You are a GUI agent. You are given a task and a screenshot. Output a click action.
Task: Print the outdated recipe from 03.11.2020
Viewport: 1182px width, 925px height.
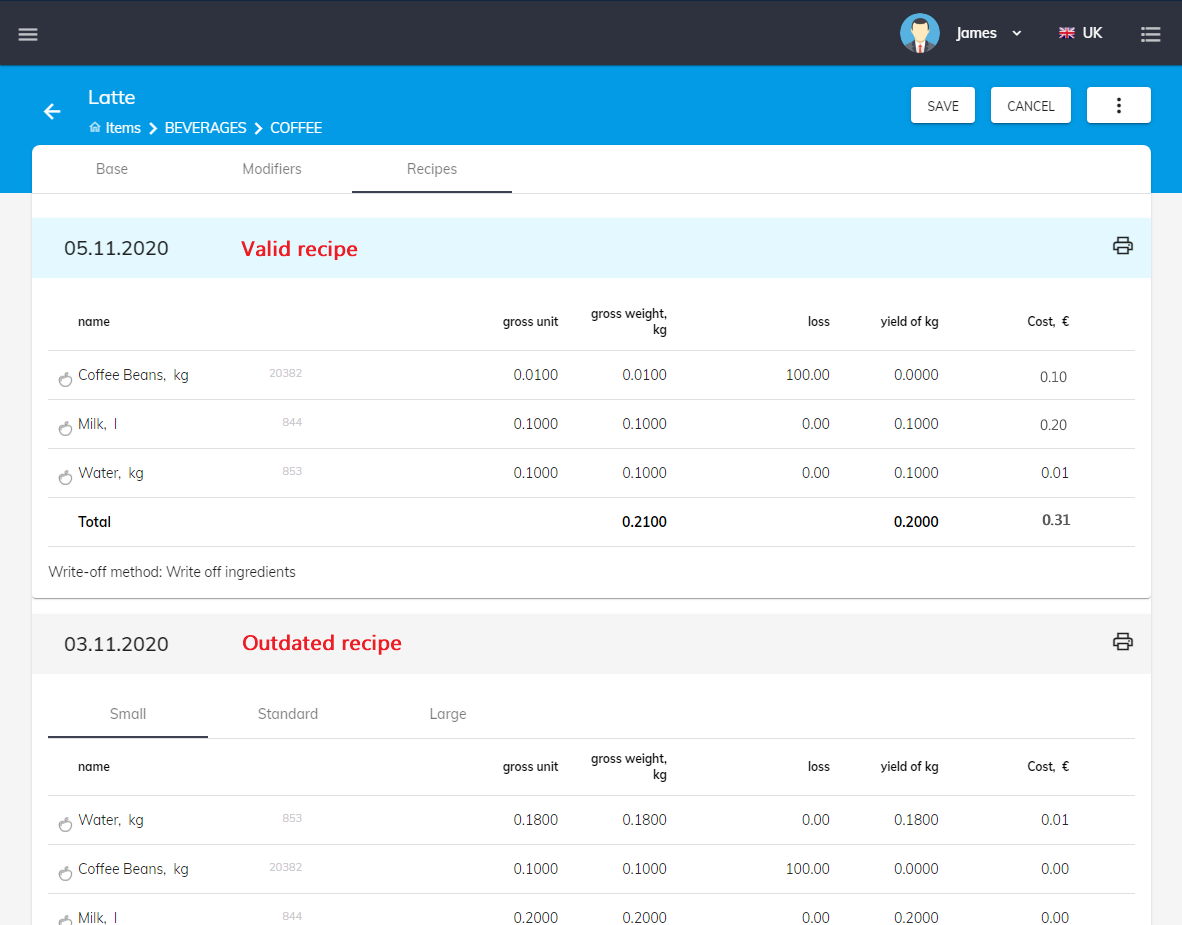[1122, 642]
